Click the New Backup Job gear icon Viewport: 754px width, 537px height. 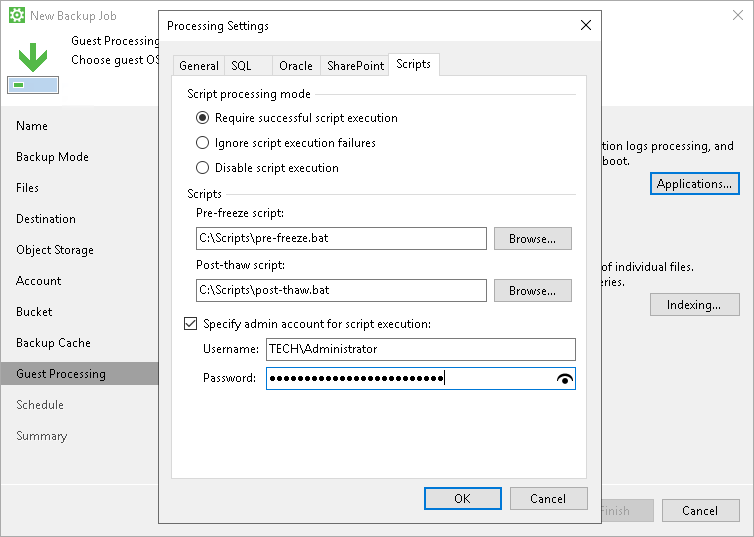point(16,16)
